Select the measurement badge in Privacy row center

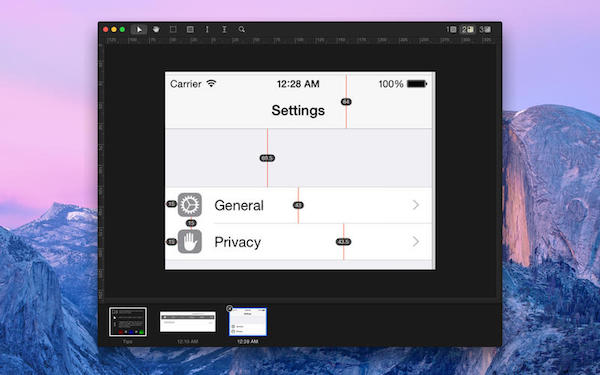tap(343, 242)
